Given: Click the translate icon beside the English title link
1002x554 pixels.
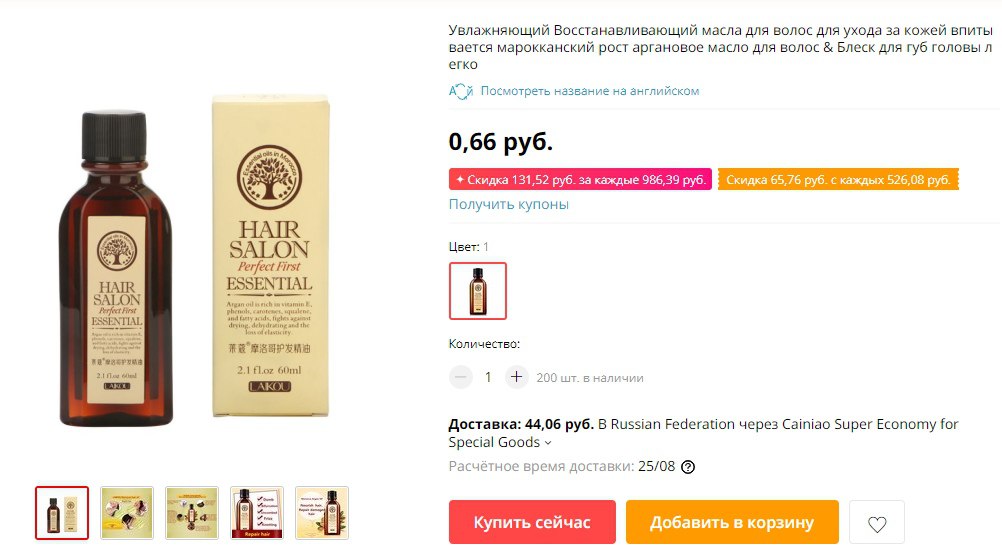Looking at the screenshot, I should (x=461, y=91).
